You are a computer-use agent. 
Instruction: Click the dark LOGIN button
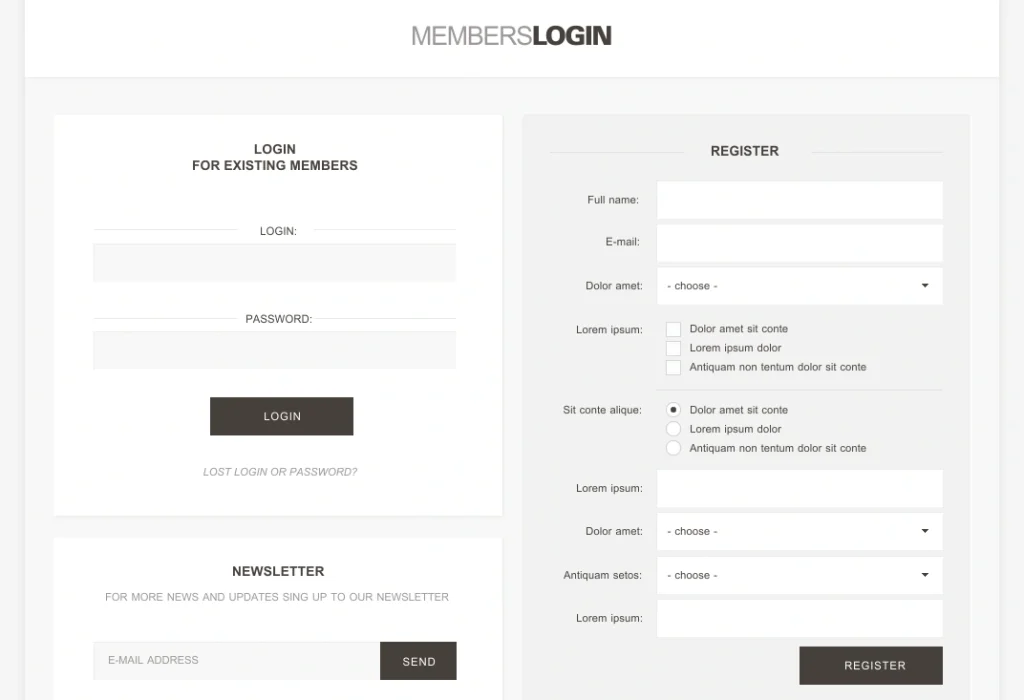point(281,416)
